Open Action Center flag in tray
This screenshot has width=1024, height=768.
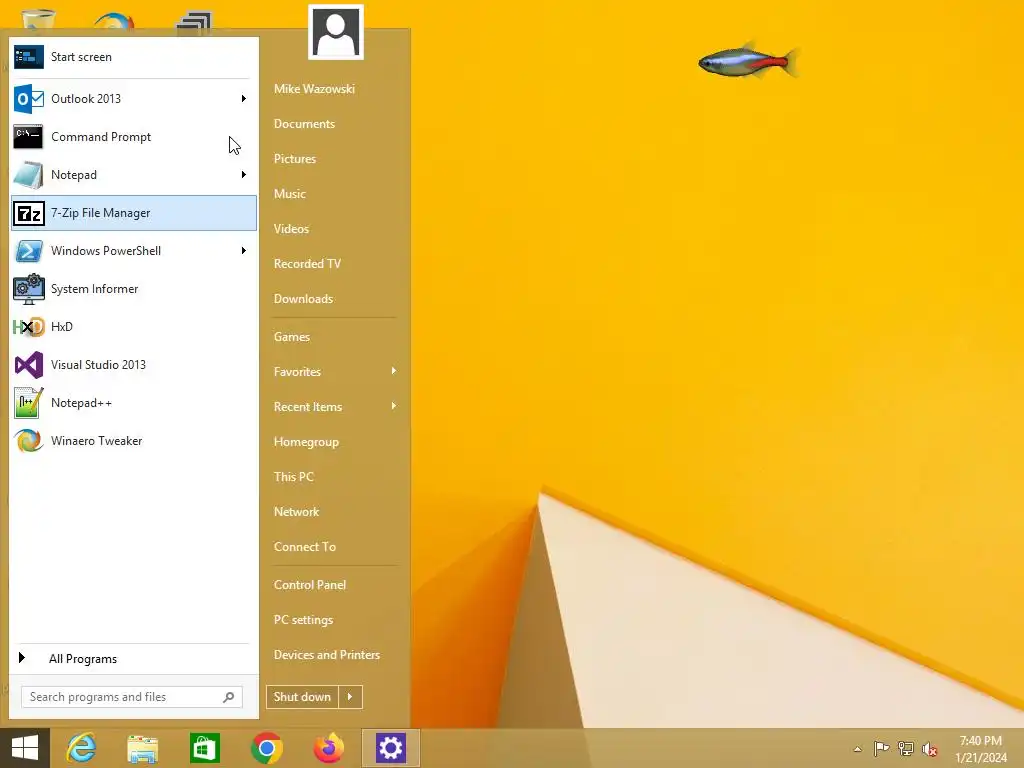pos(881,748)
